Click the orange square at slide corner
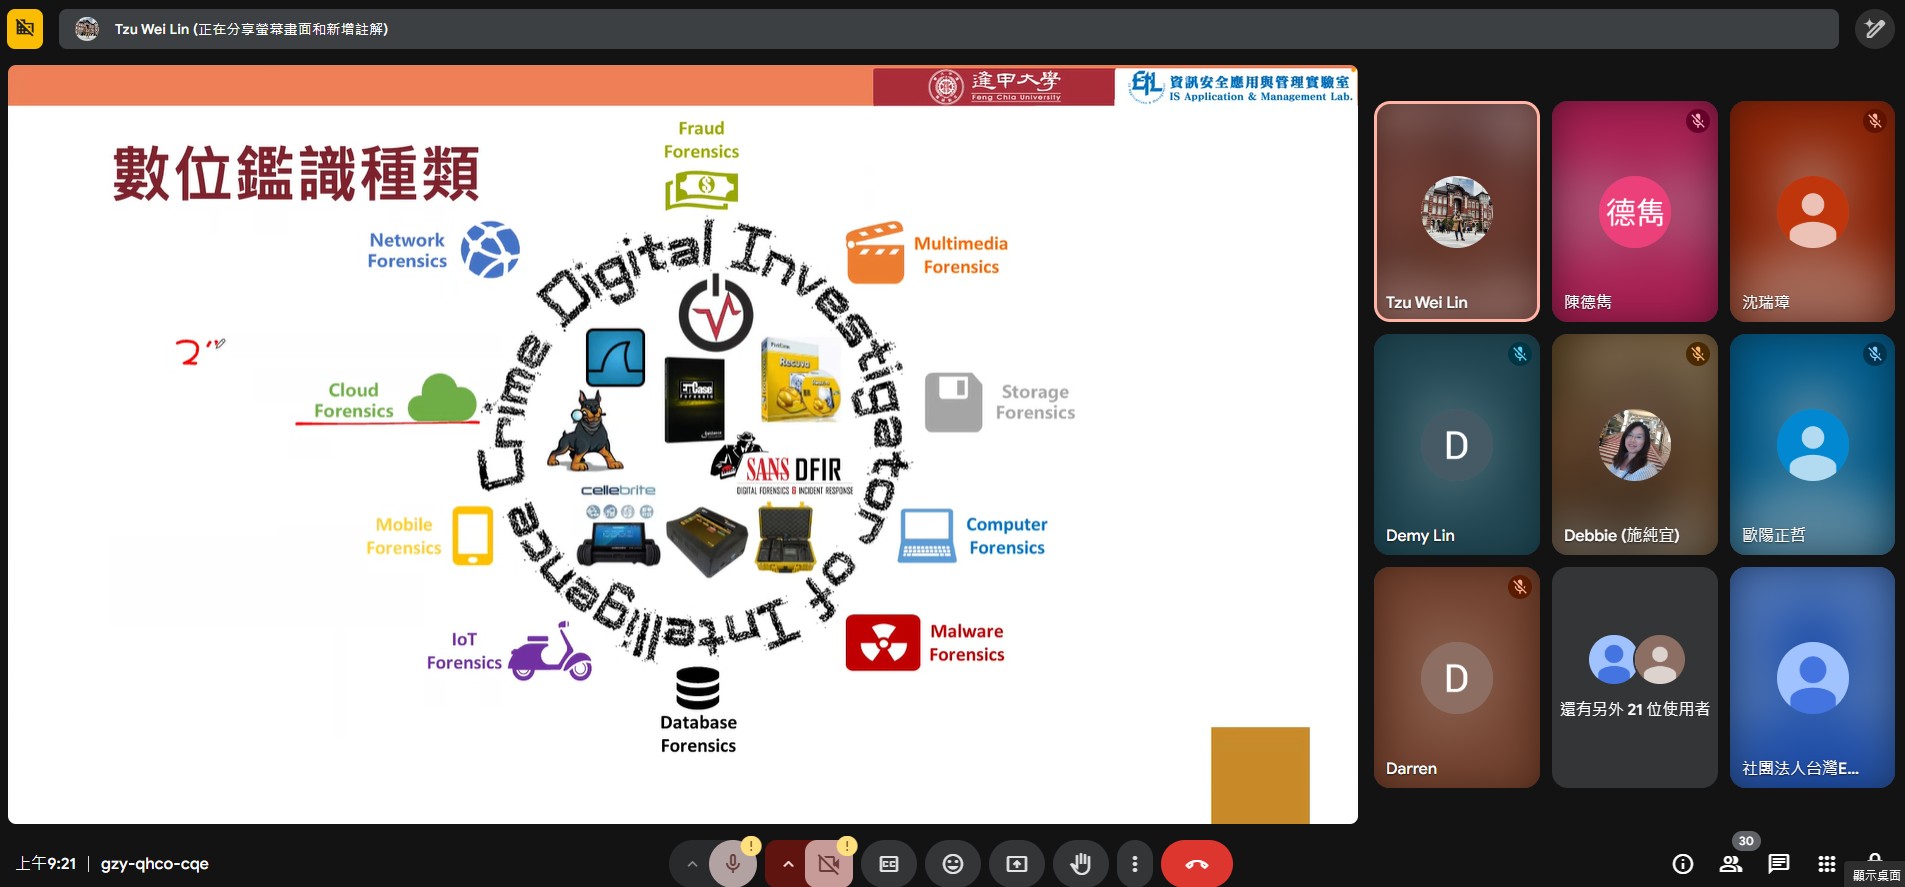This screenshot has height=887, width=1905. coord(1260,775)
